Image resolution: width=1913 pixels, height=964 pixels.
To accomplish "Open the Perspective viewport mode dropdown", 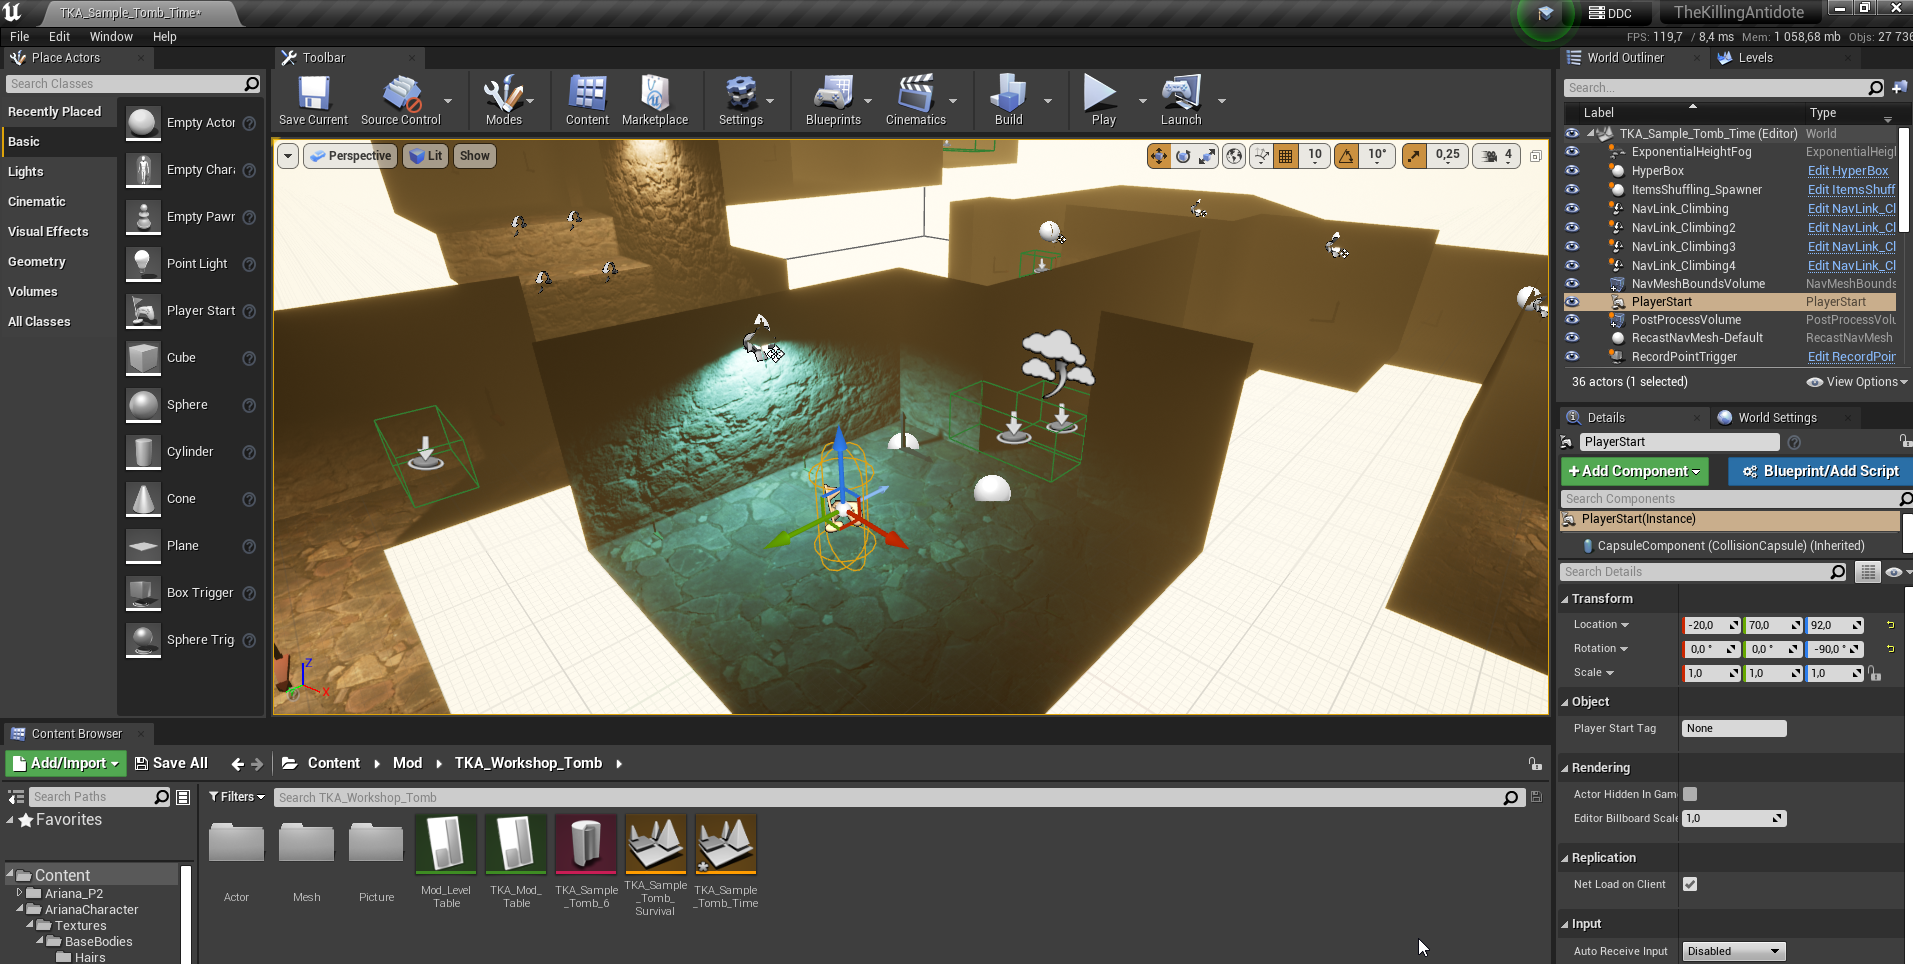I will click(x=350, y=156).
